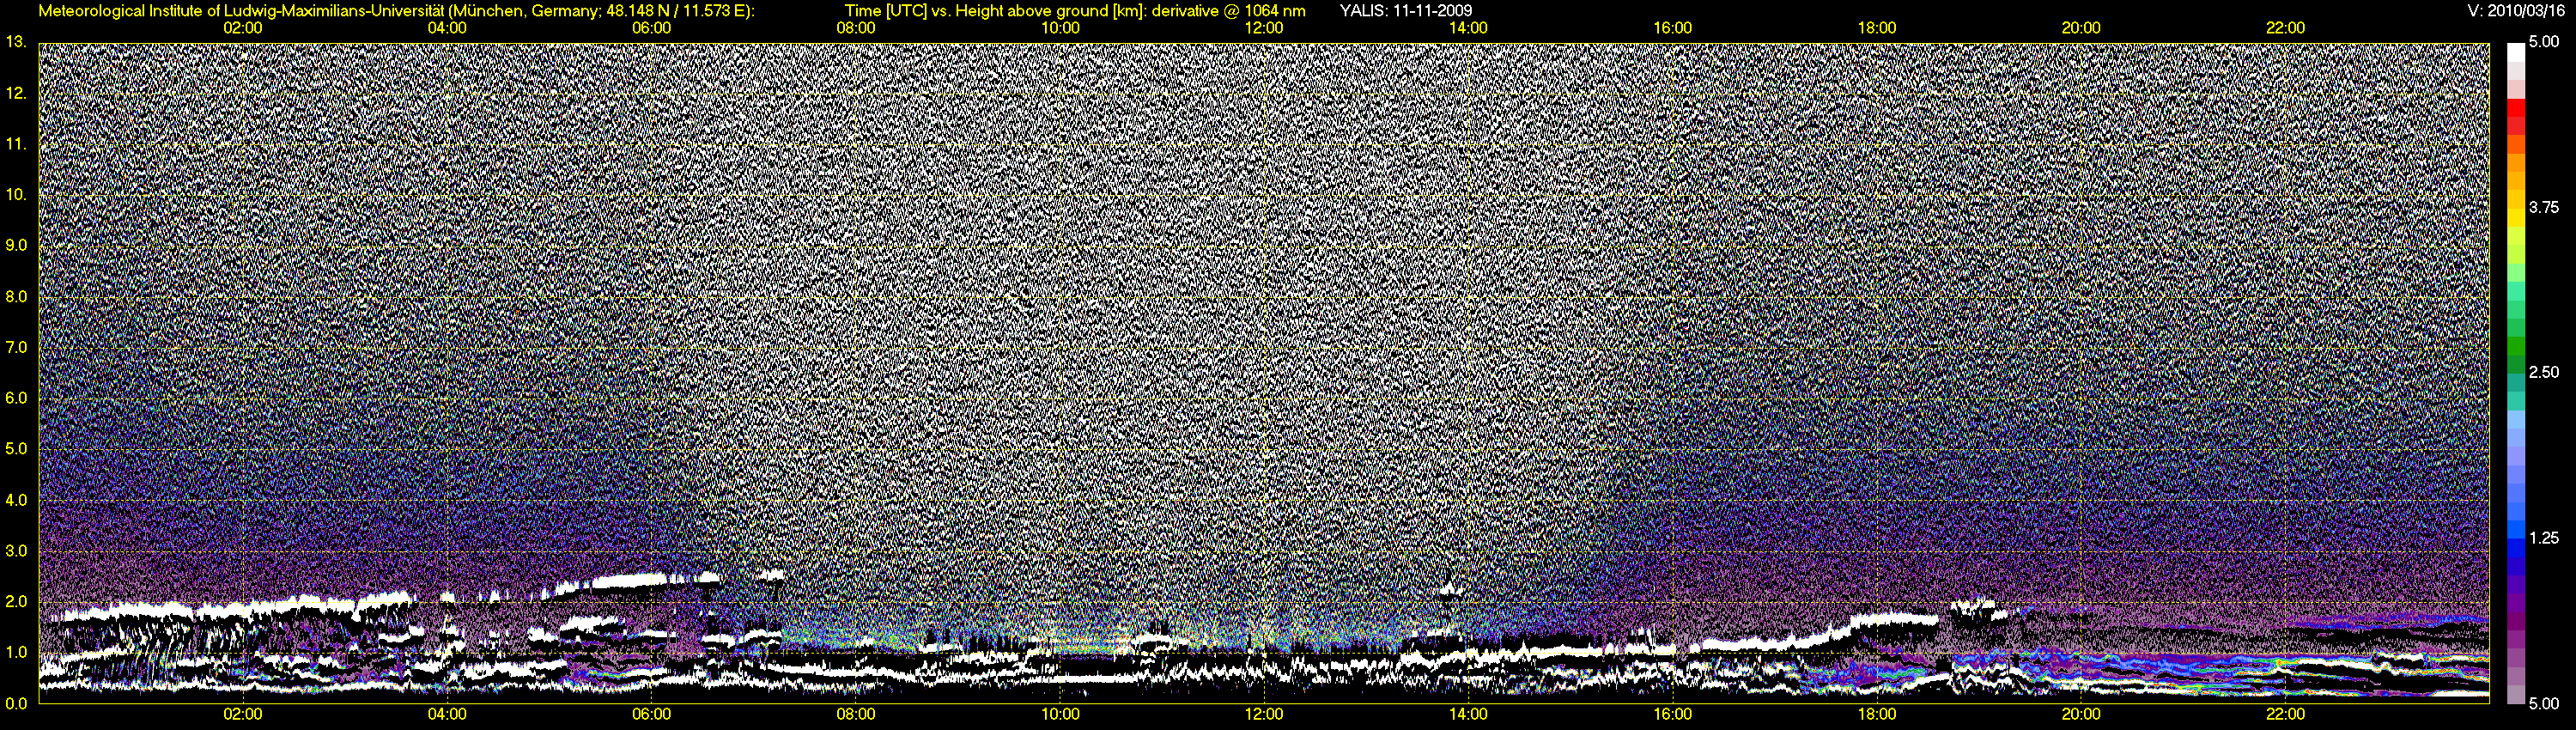2576x730 pixels.
Task: Click the 1.25 color scale label
Action: tap(2544, 538)
